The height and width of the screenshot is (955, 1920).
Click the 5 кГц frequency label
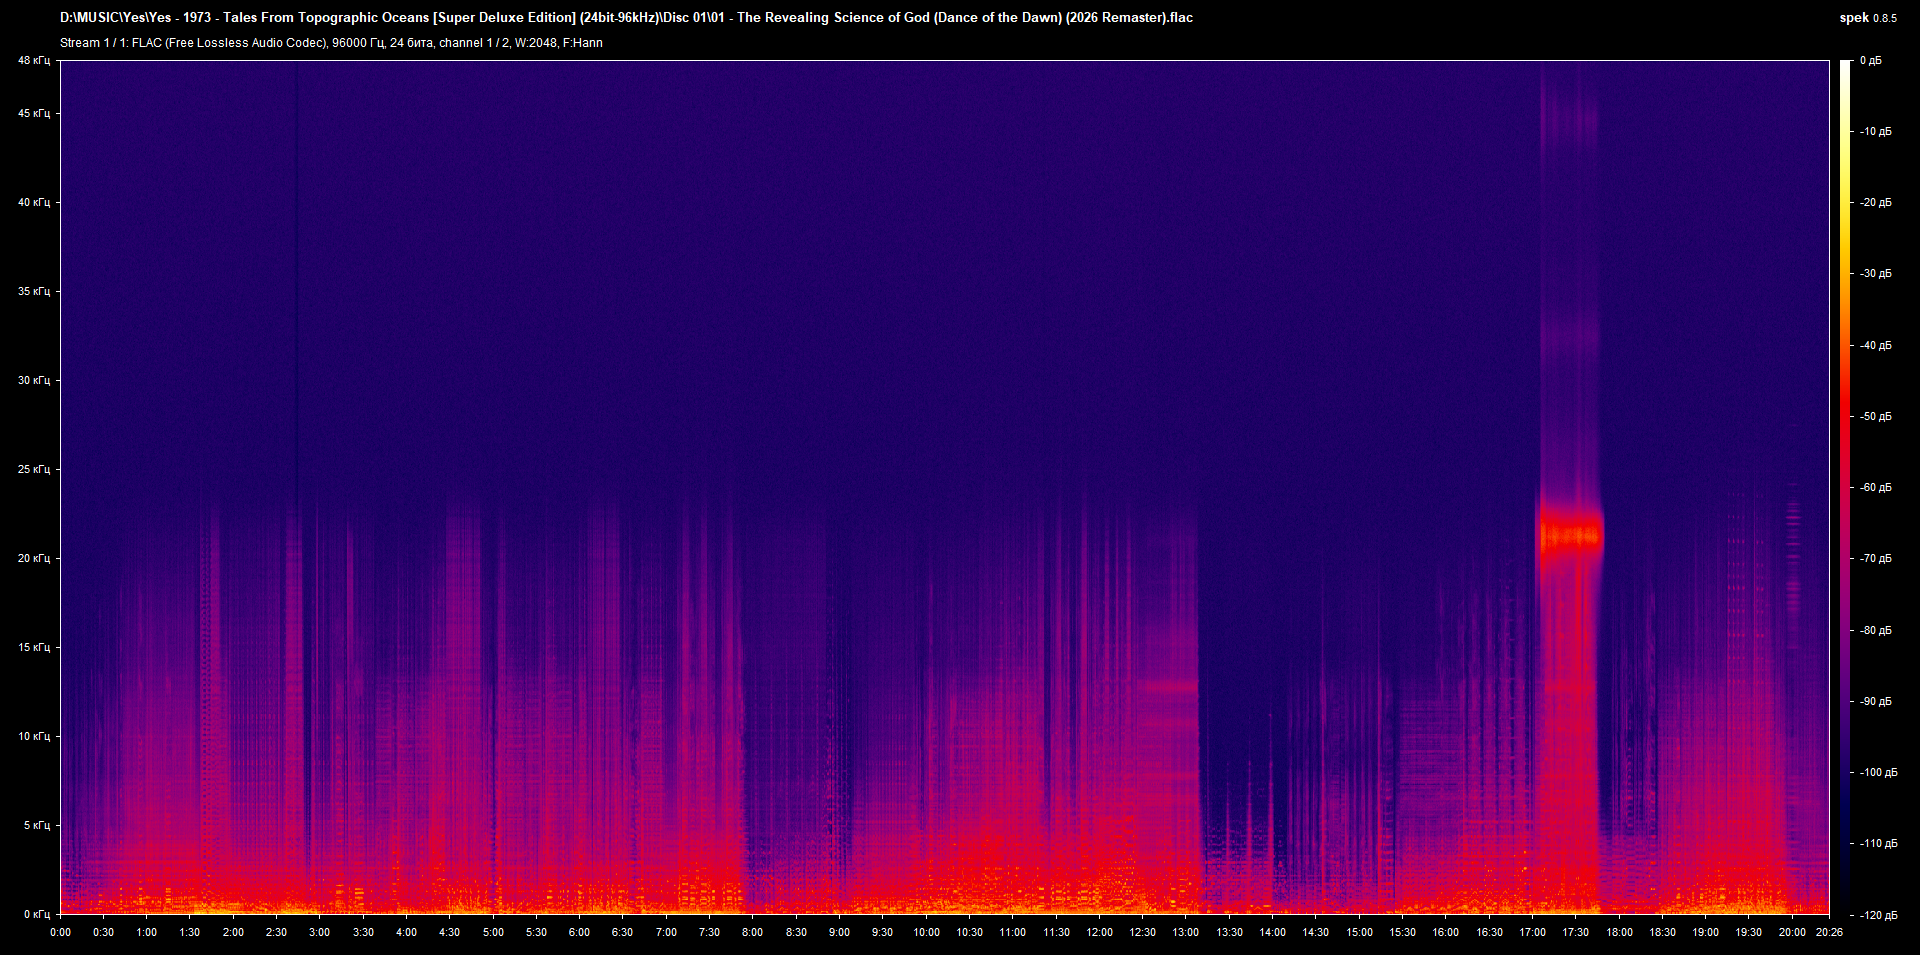pos(37,826)
